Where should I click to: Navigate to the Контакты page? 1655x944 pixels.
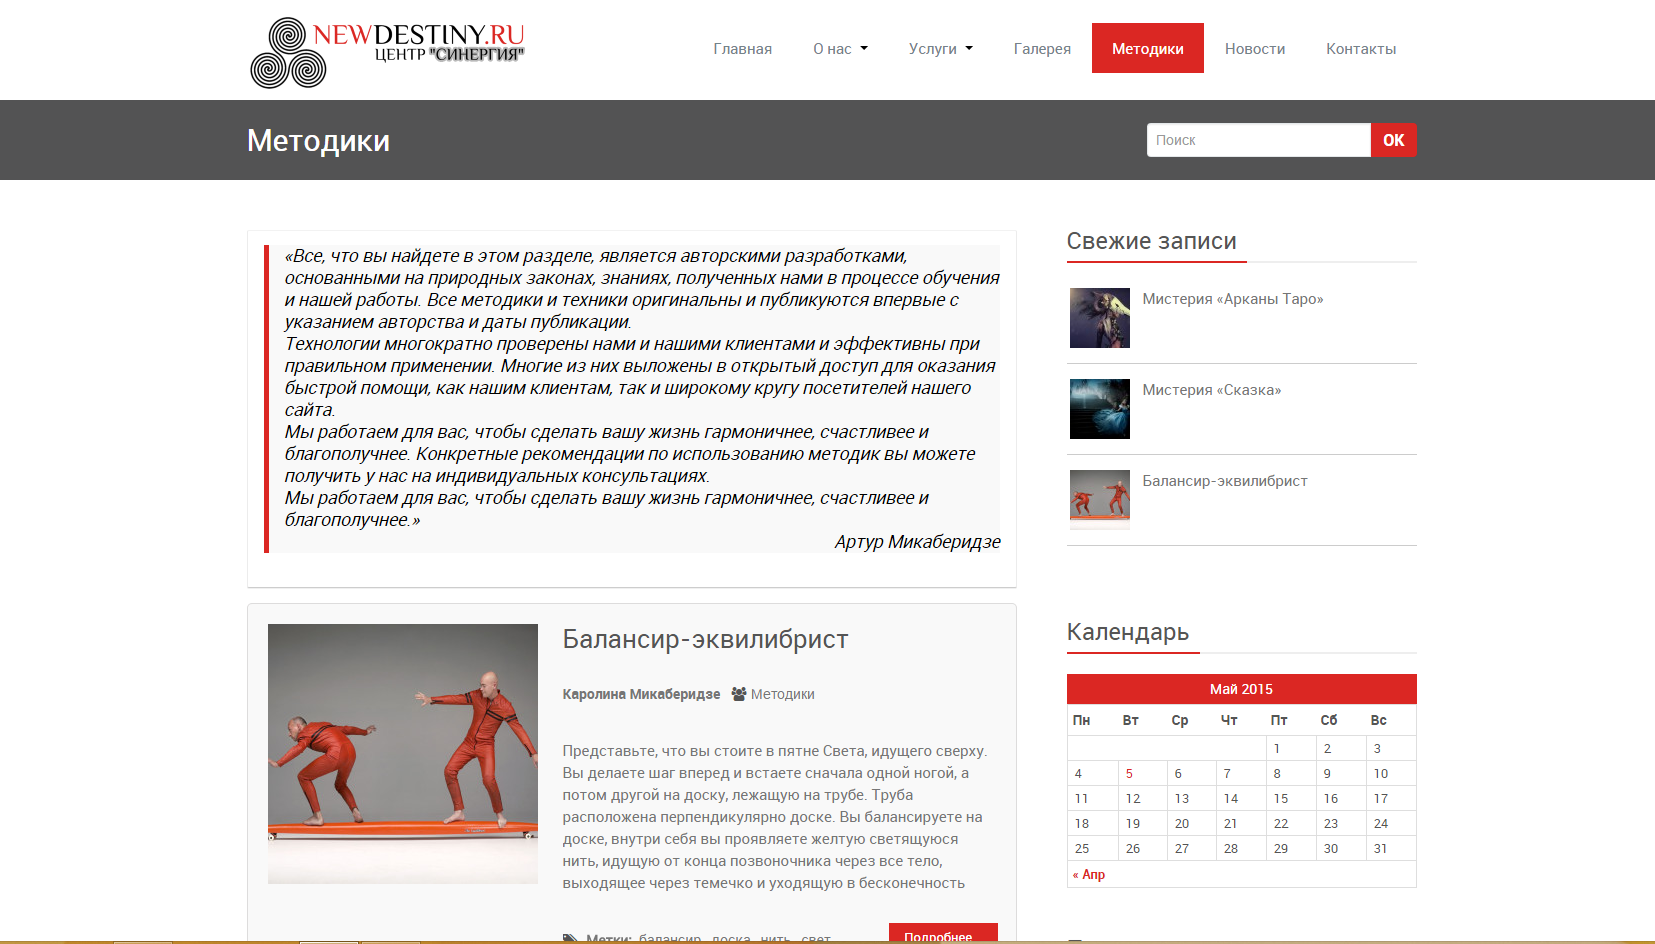click(x=1360, y=49)
